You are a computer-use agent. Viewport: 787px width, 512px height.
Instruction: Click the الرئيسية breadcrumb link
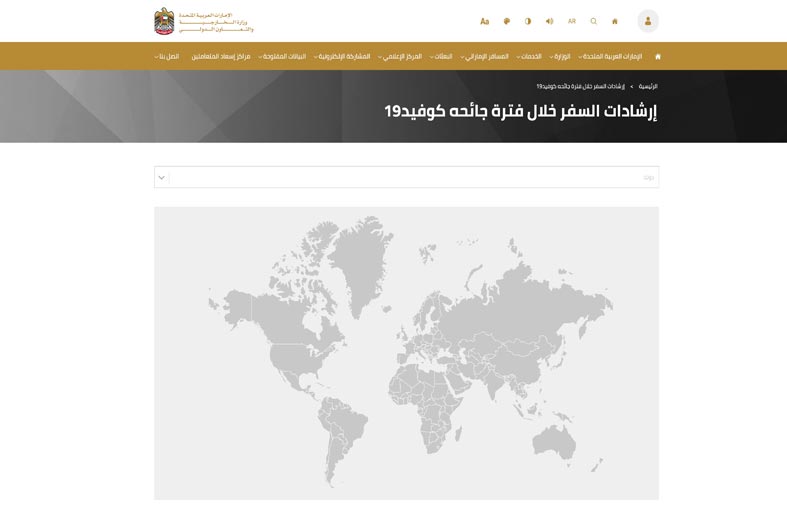click(x=648, y=86)
